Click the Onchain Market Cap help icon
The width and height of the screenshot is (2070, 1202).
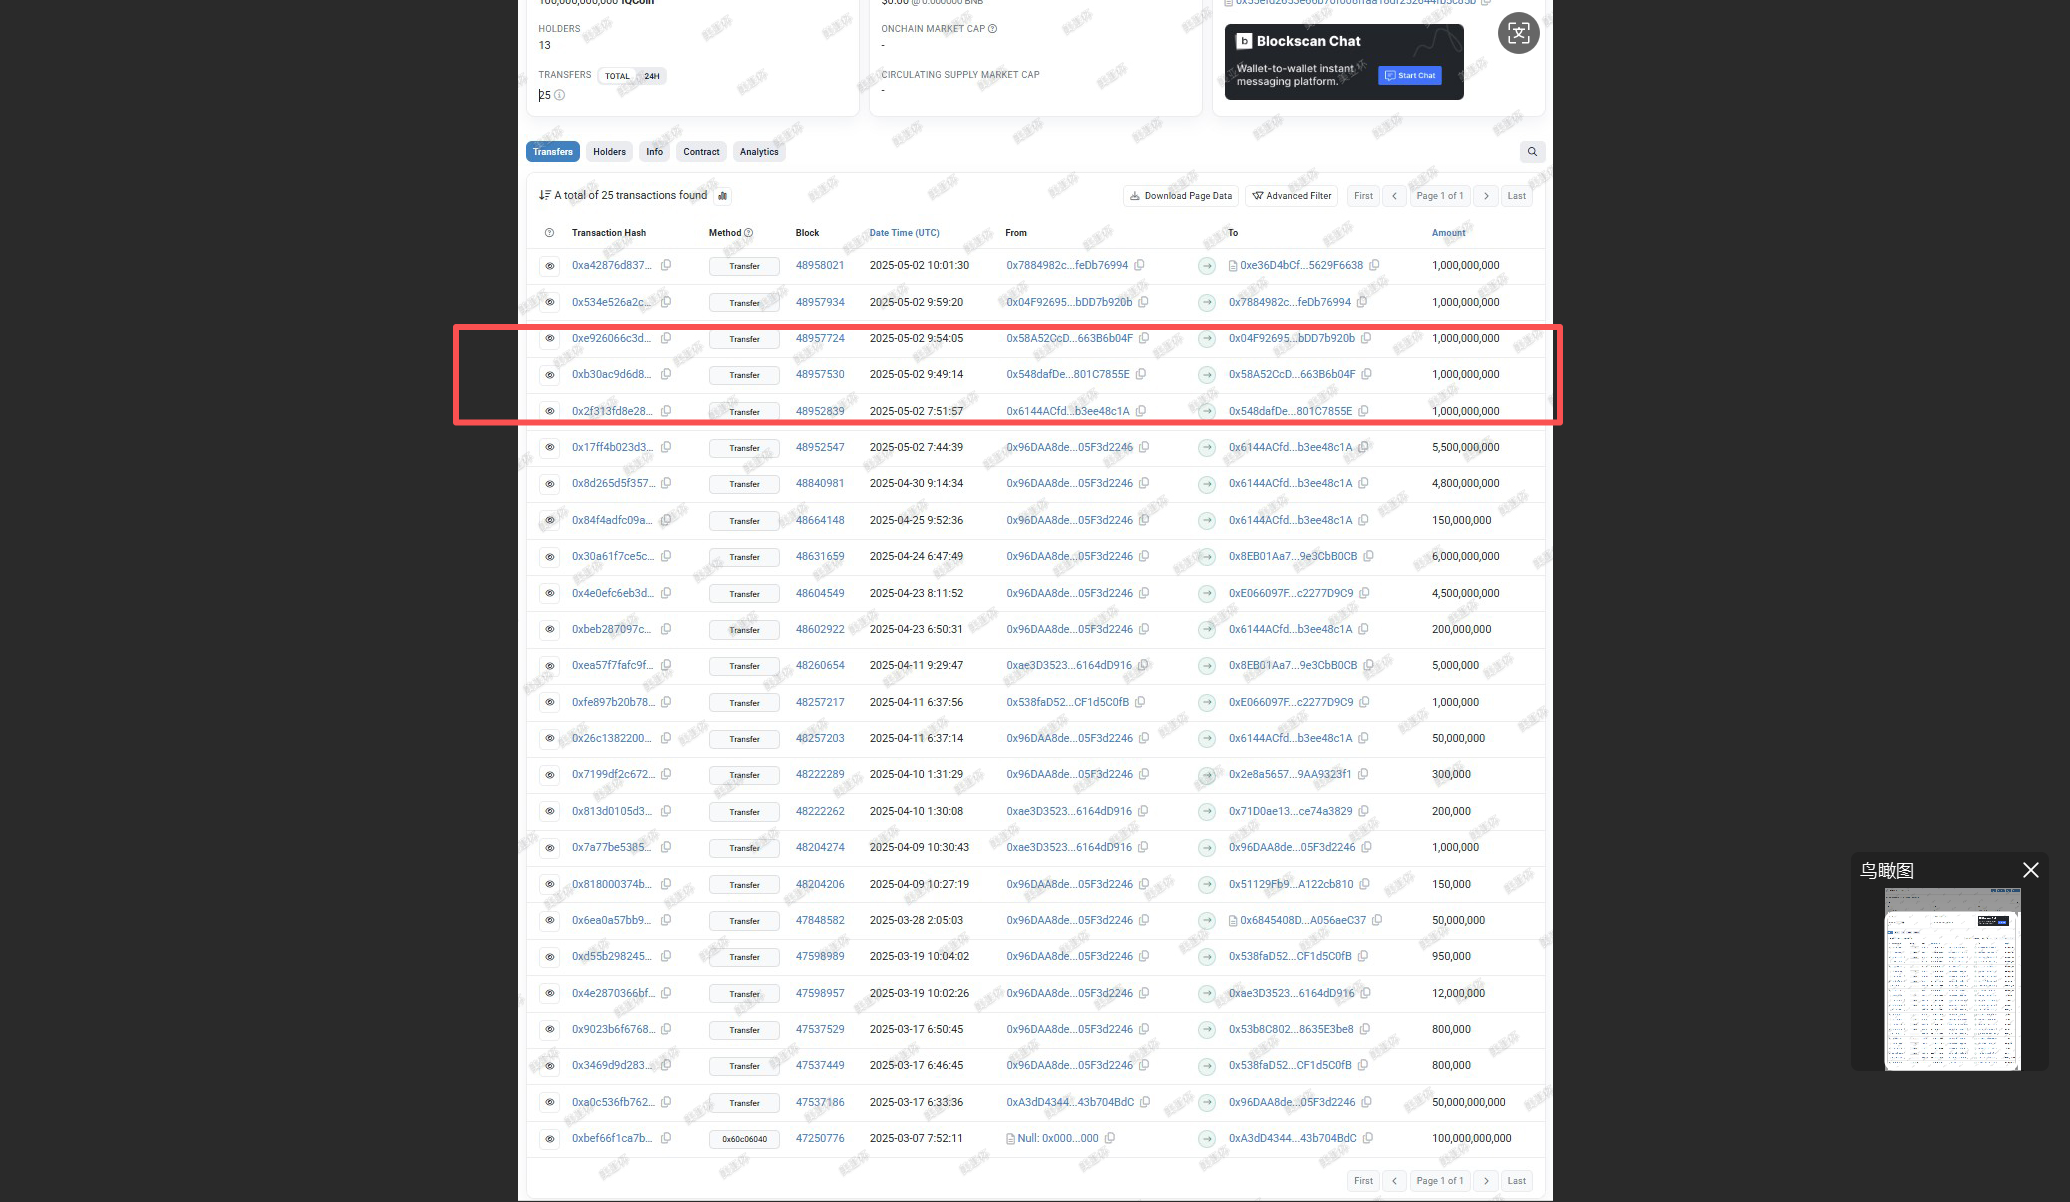[x=992, y=29]
